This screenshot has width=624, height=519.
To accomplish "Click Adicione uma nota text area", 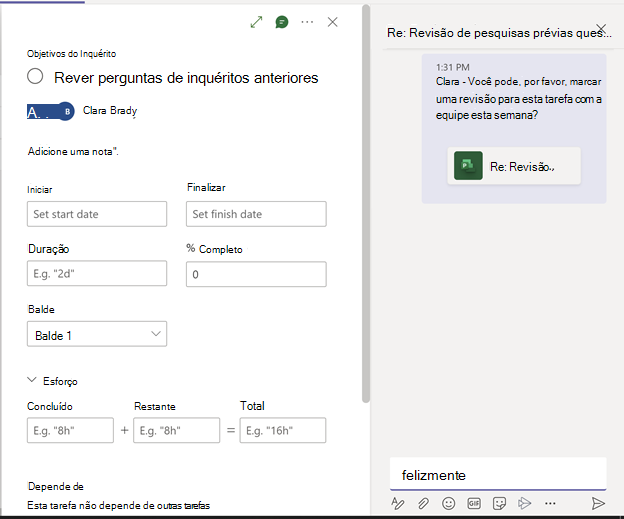I will (x=73, y=152).
